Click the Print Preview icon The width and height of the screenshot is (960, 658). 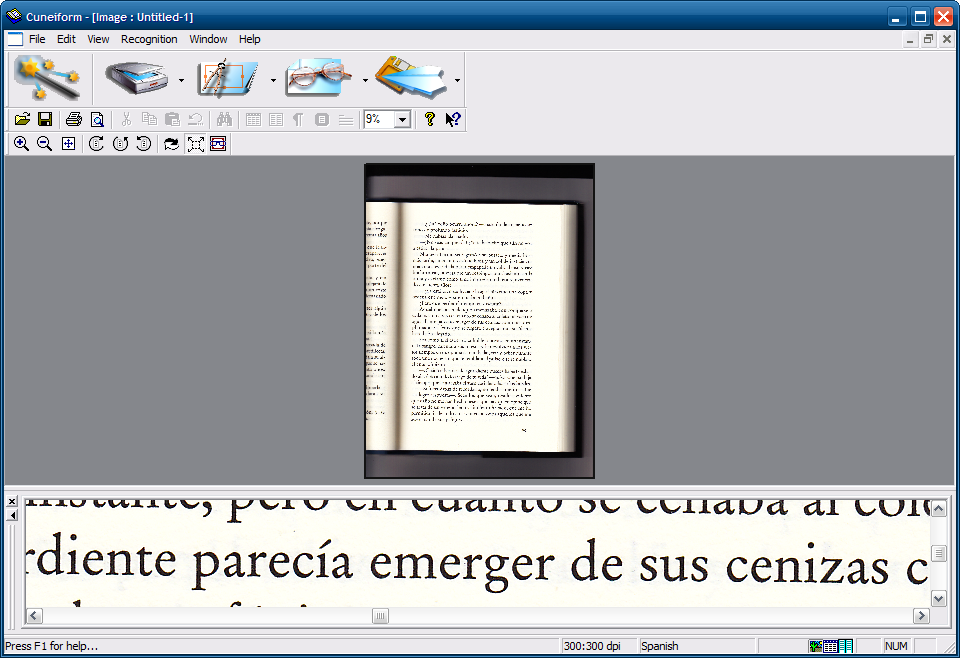click(97, 119)
